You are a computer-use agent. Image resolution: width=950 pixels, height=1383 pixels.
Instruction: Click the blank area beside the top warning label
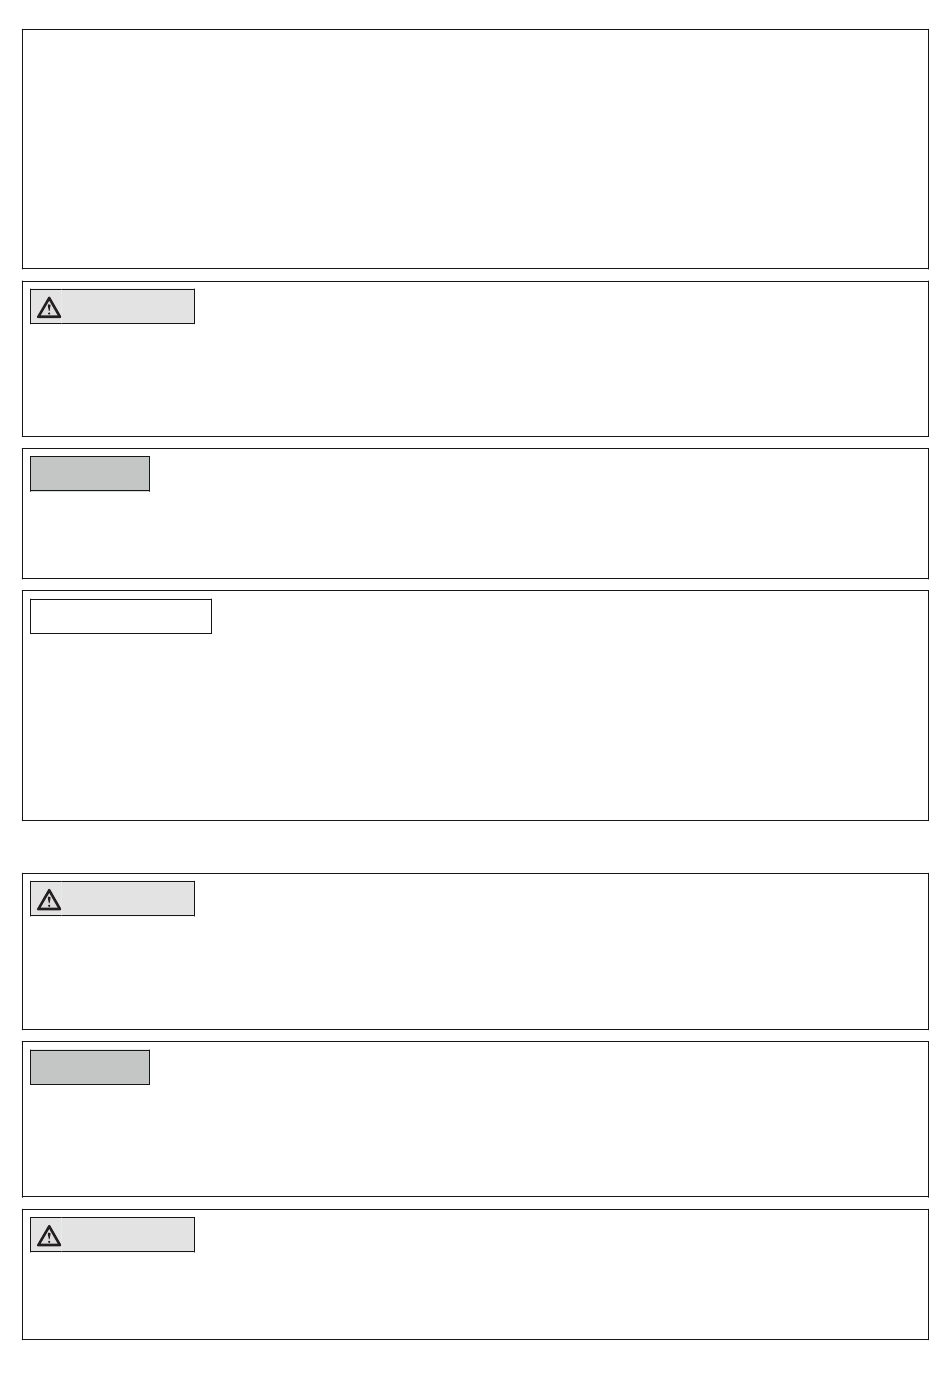tap(560, 307)
